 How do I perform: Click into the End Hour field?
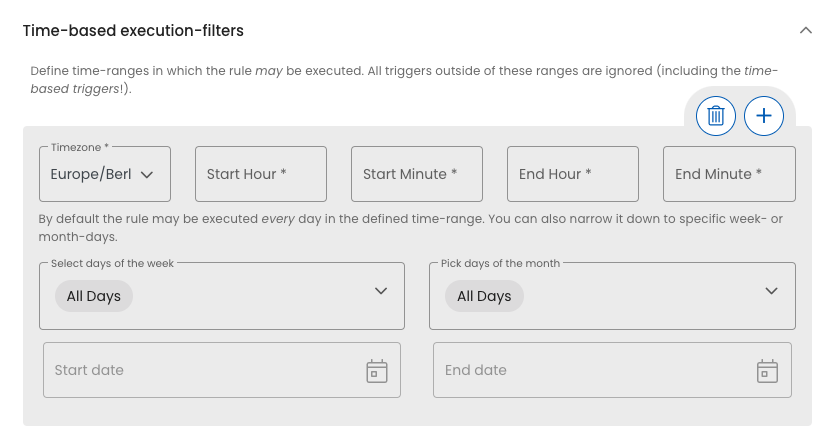(573, 174)
